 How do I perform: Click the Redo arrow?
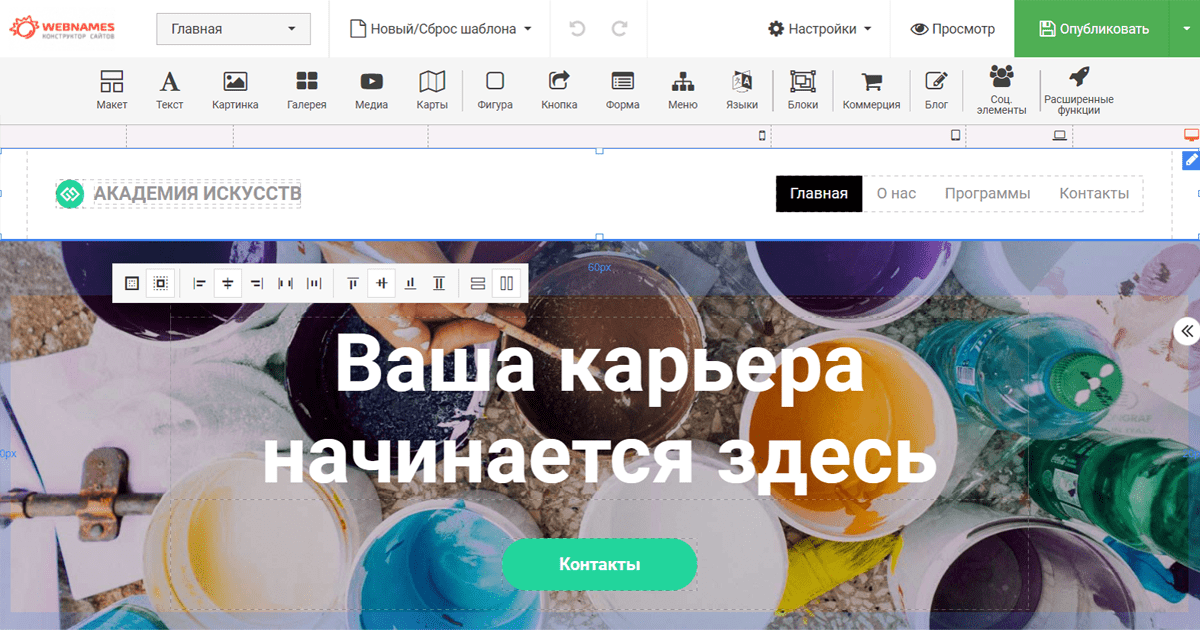click(620, 29)
